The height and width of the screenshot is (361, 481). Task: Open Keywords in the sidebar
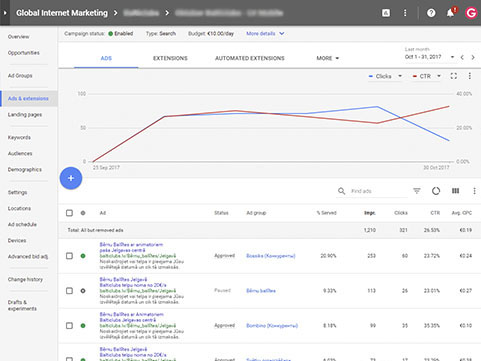[19, 137]
